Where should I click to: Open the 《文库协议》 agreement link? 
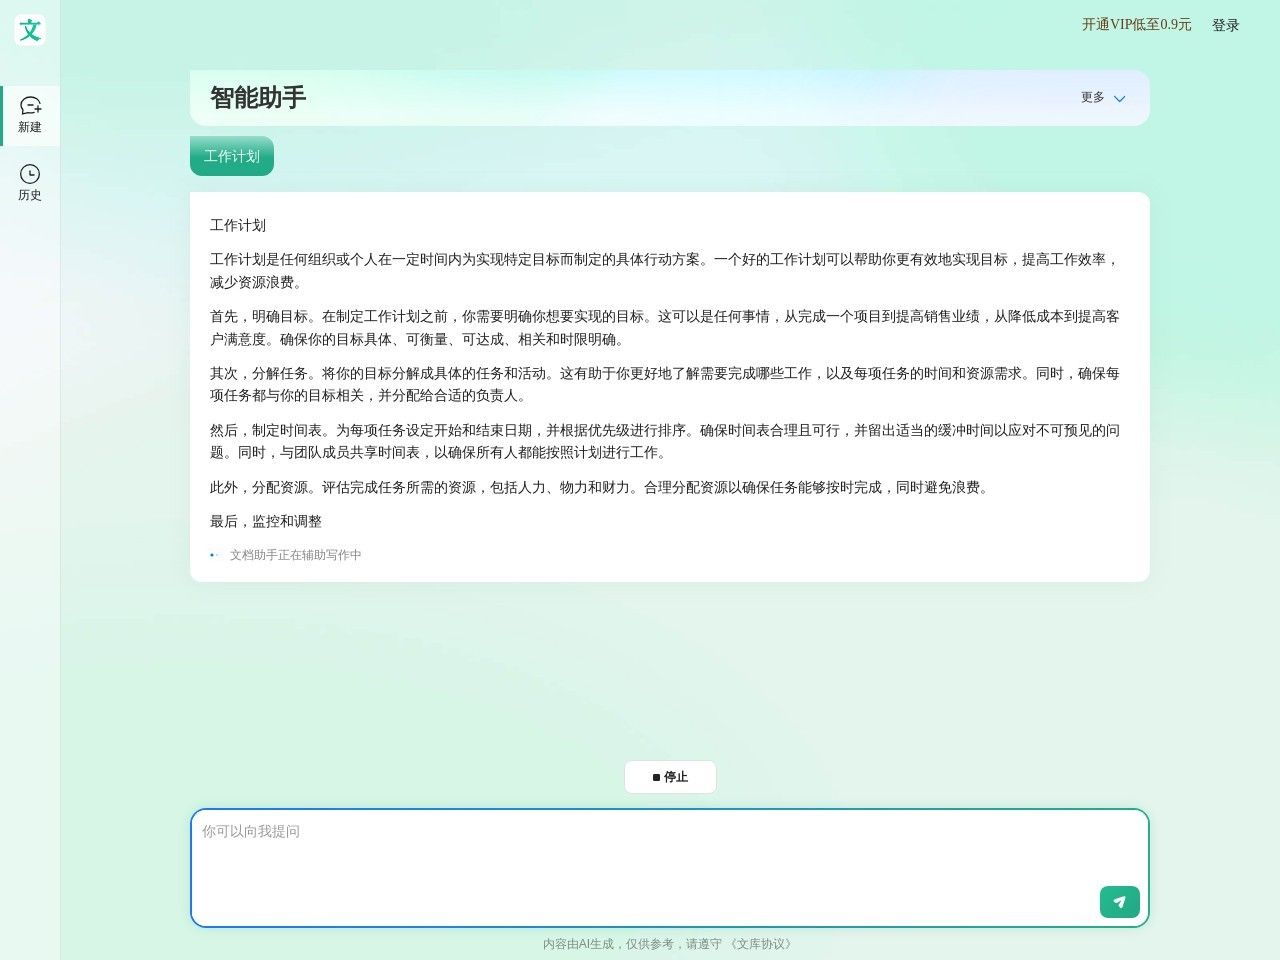point(761,944)
